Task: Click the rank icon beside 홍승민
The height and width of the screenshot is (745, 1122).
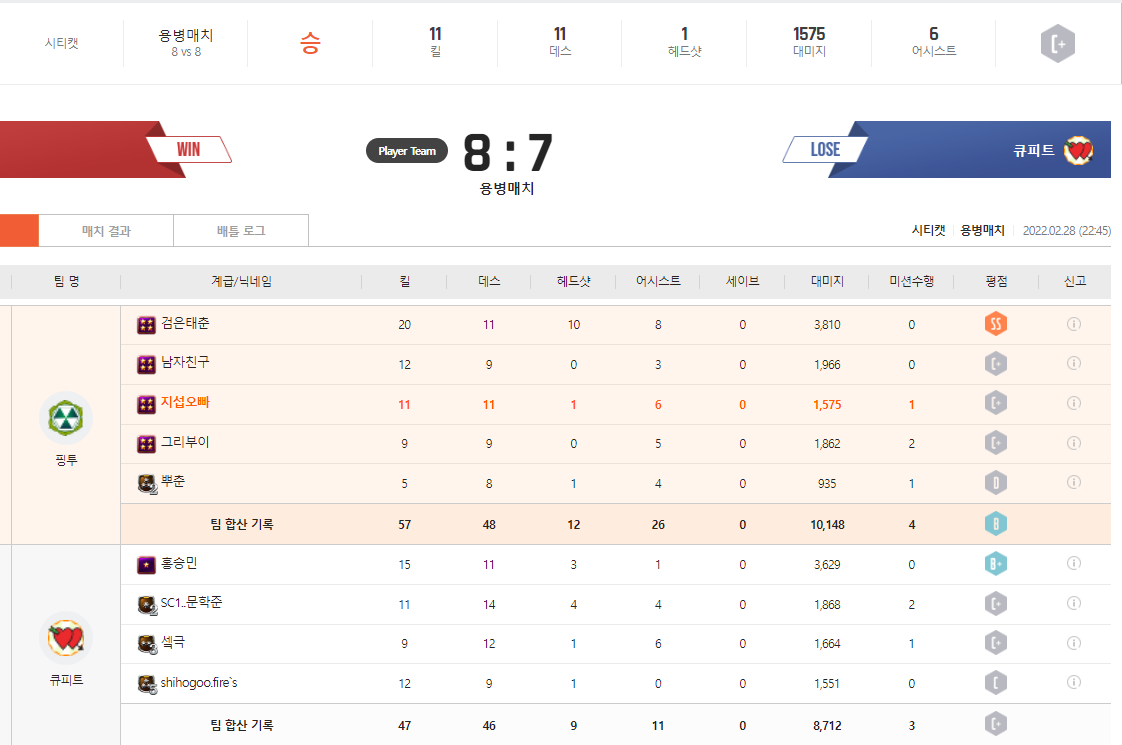Action: tap(146, 565)
